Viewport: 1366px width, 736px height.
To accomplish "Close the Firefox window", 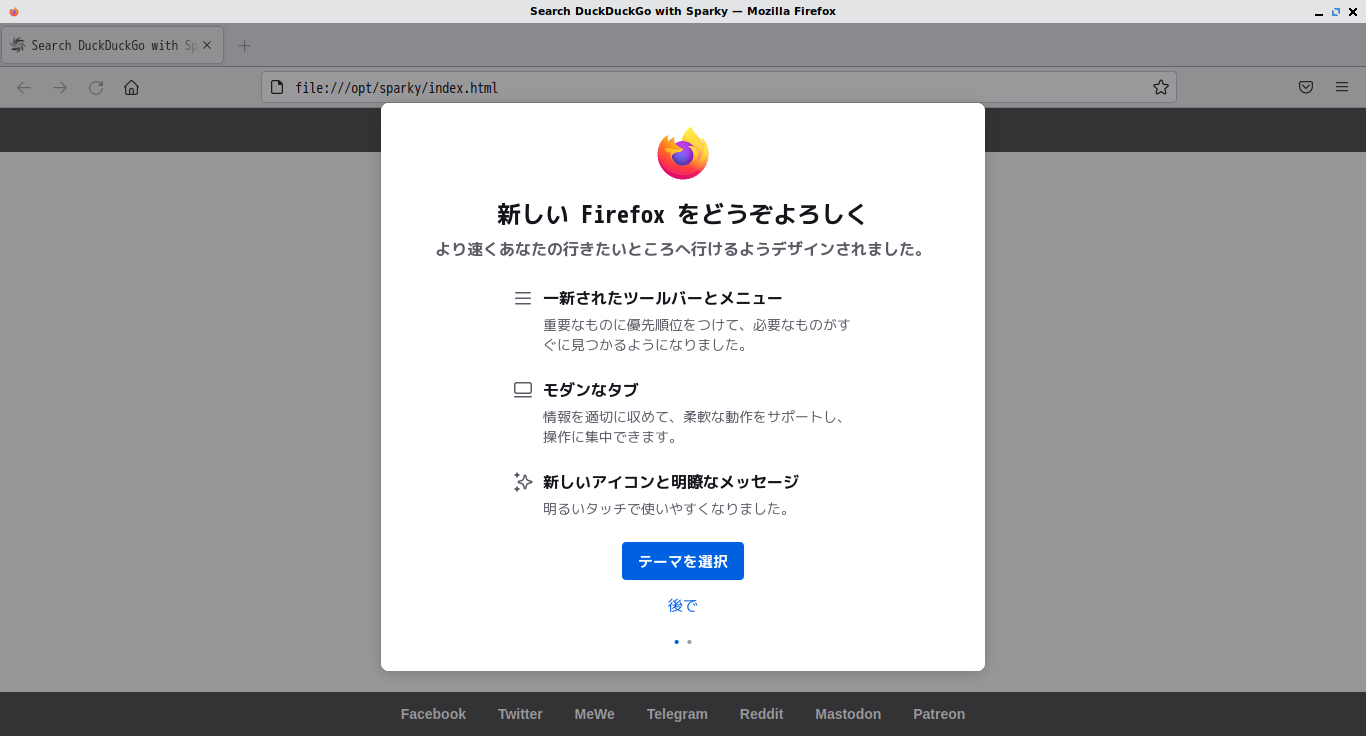I will point(1353,11).
